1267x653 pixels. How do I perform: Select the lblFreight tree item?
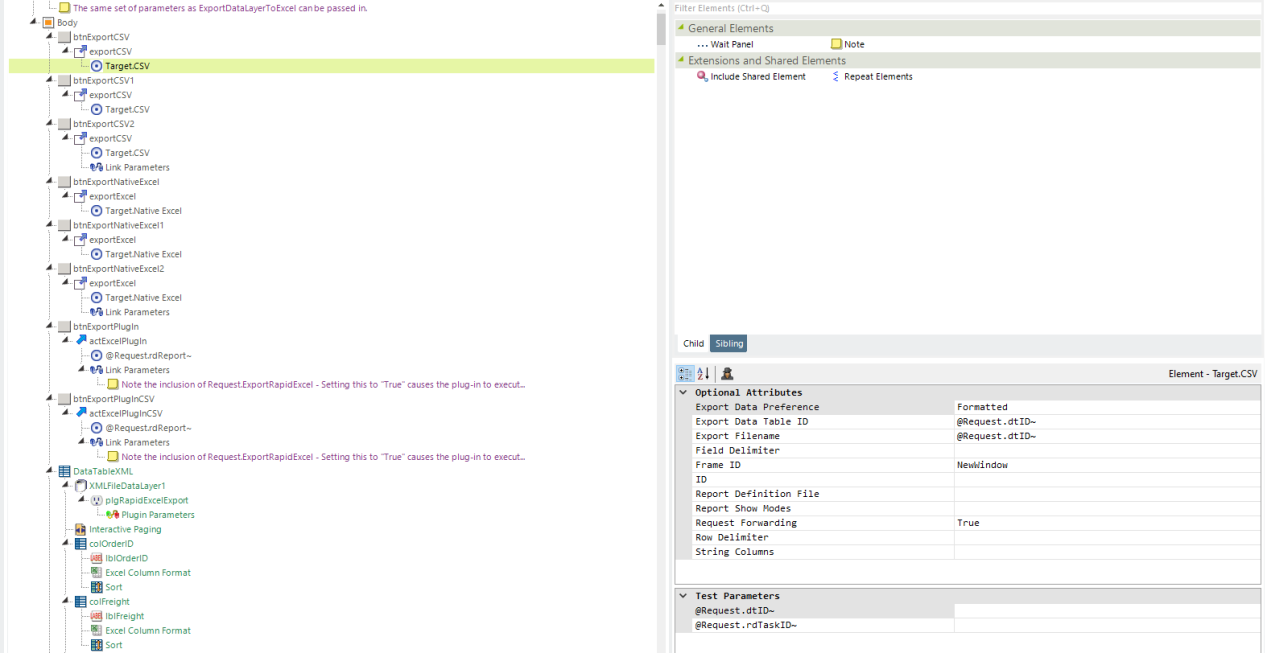click(125, 616)
